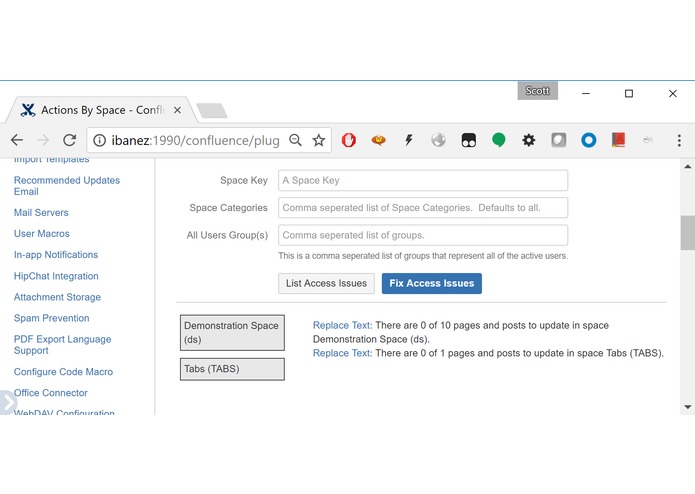The height and width of the screenshot is (494, 695).
Task: Open the red stop-hand extension icon
Action: 349,140
